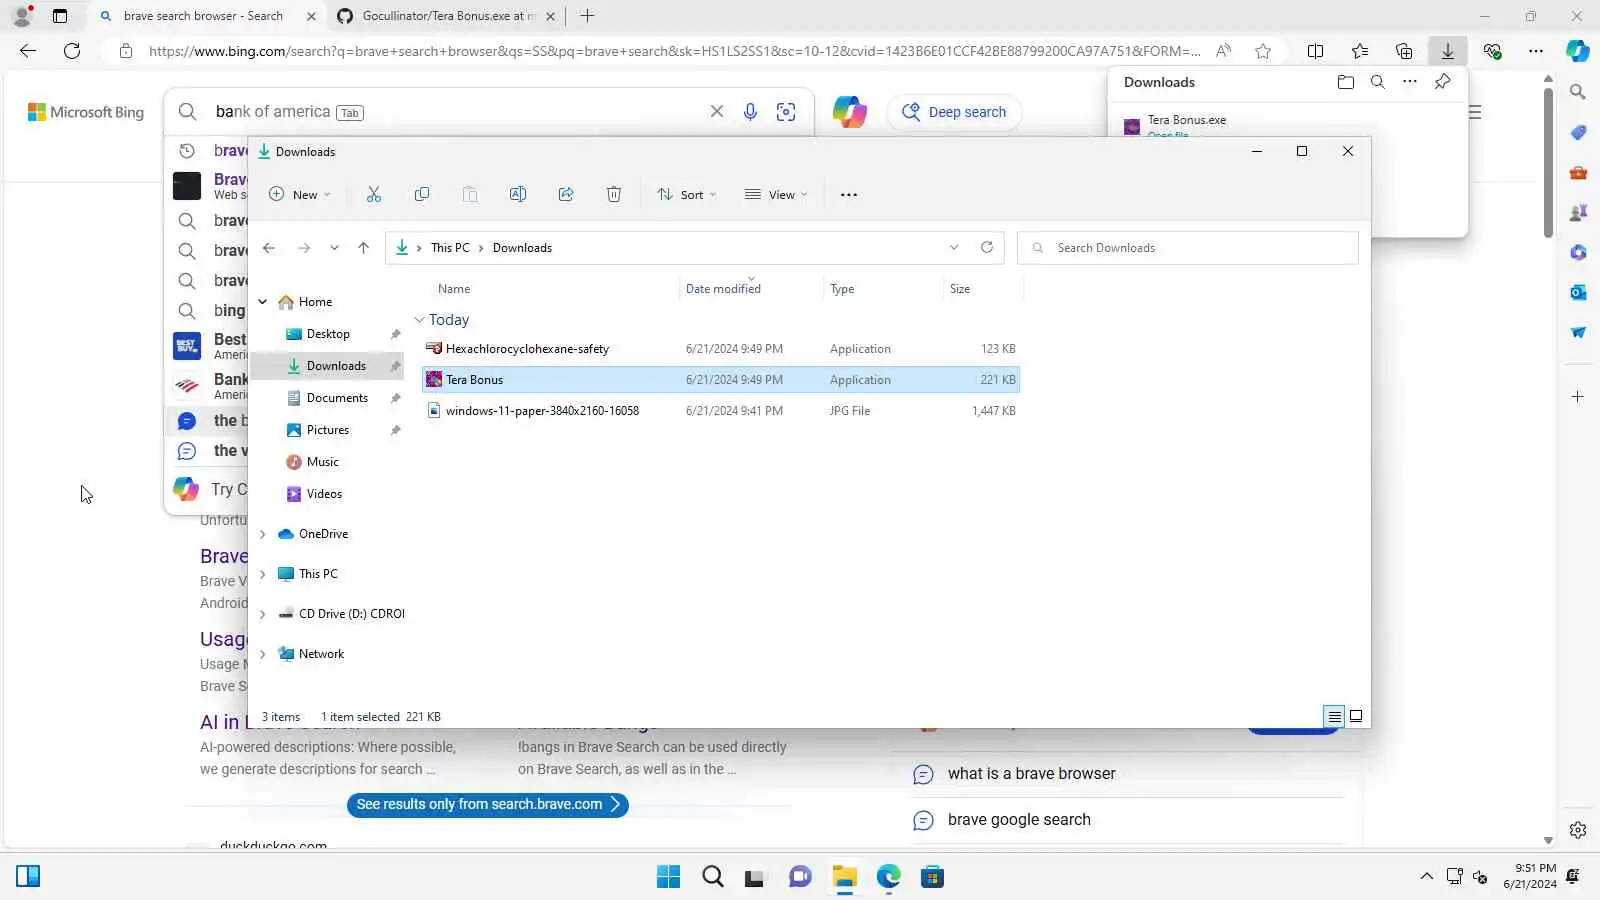Open the Explorer See more ellipsis menu
This screenshot has width=1600, height=900.
[849, 195]
